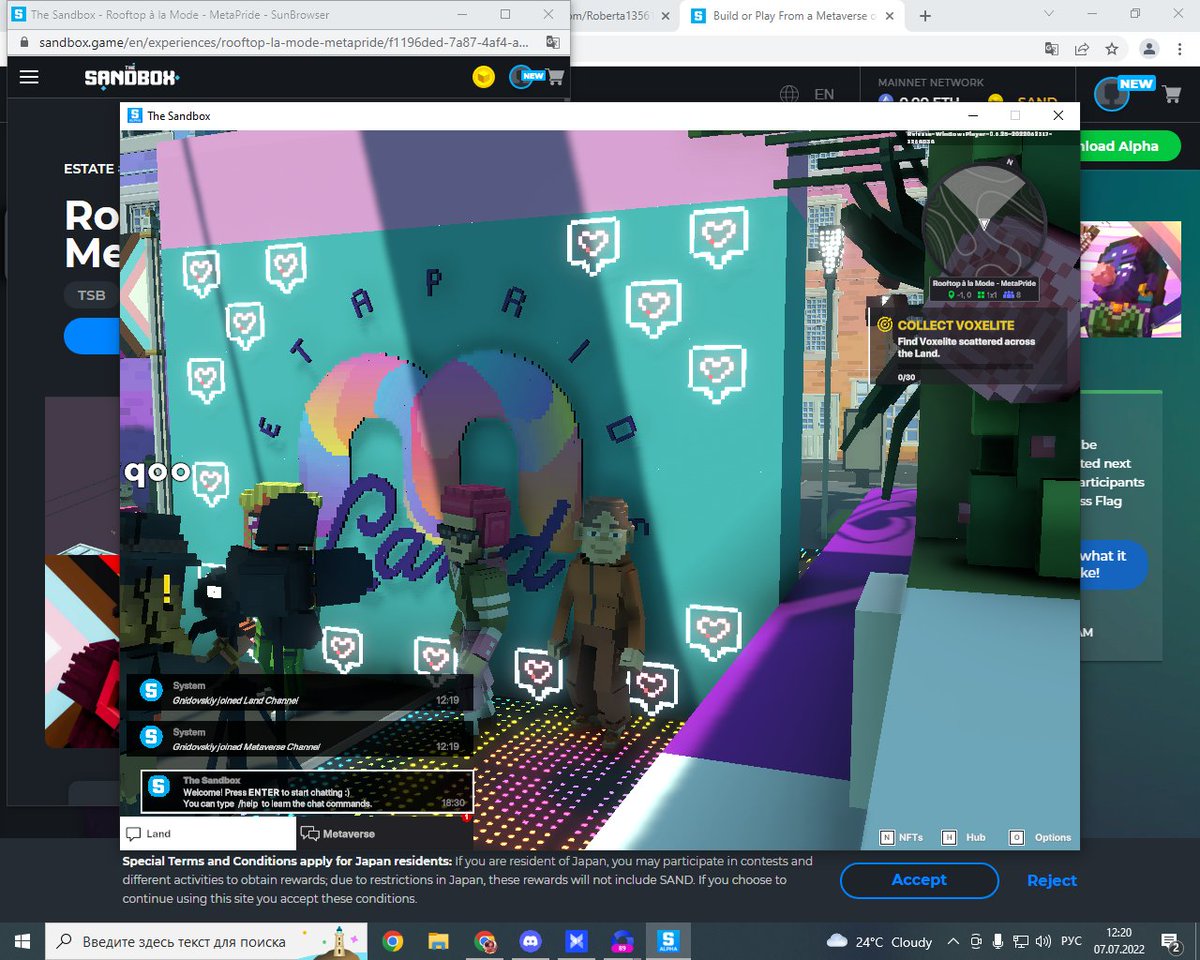Click the translate icon in SunBrowser address bar
1200x960 pixels.
point(552,43)
